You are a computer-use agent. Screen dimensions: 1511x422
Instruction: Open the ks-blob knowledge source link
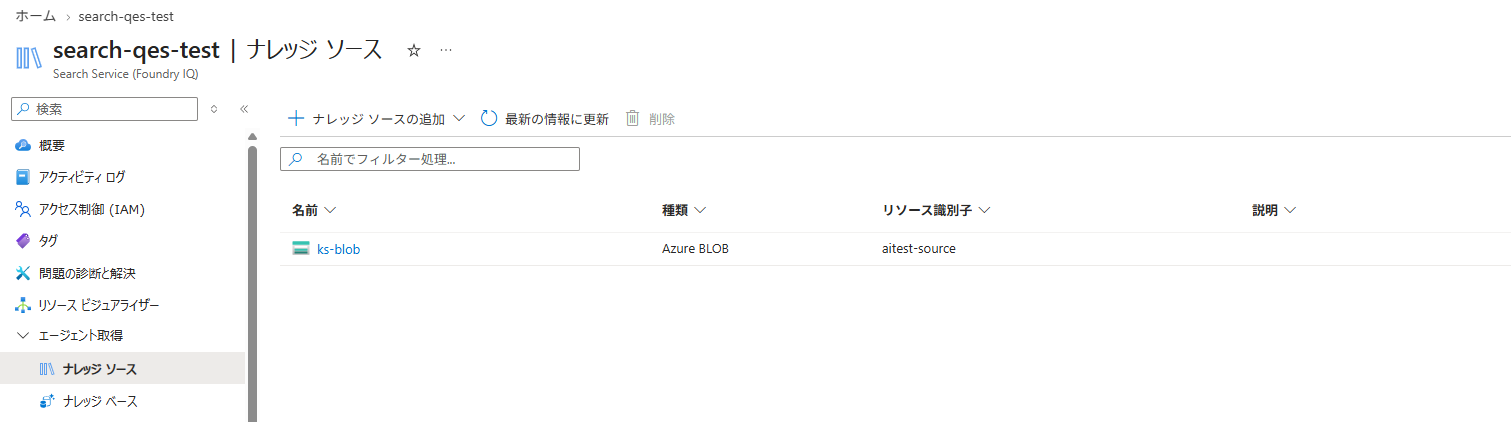click(338, 249)
